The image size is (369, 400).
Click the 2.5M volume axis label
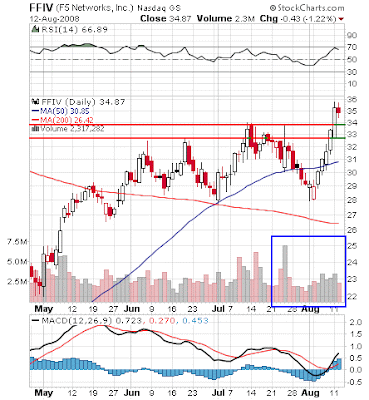click(17, 281)
